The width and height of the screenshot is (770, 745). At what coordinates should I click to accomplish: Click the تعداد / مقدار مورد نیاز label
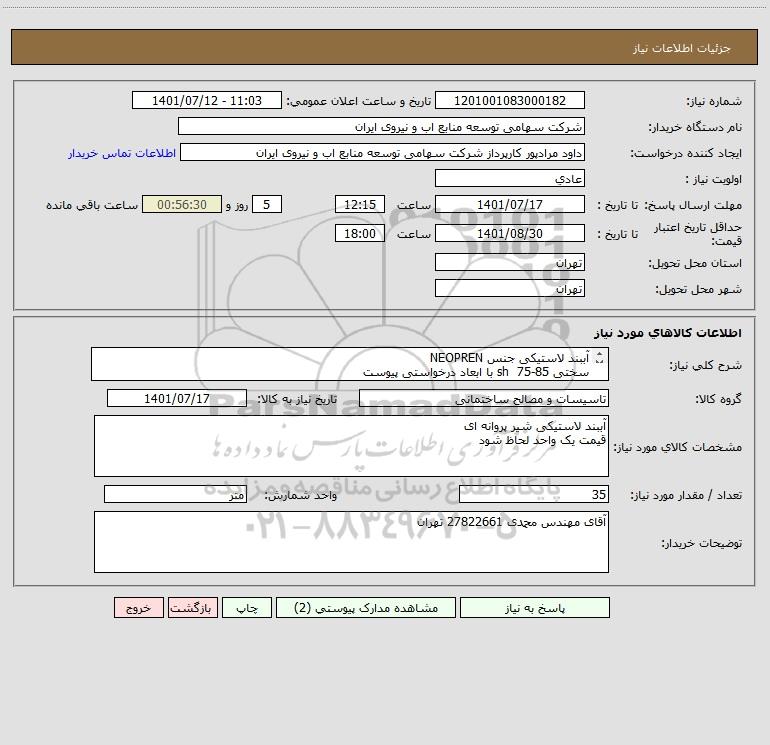point(686,495)
